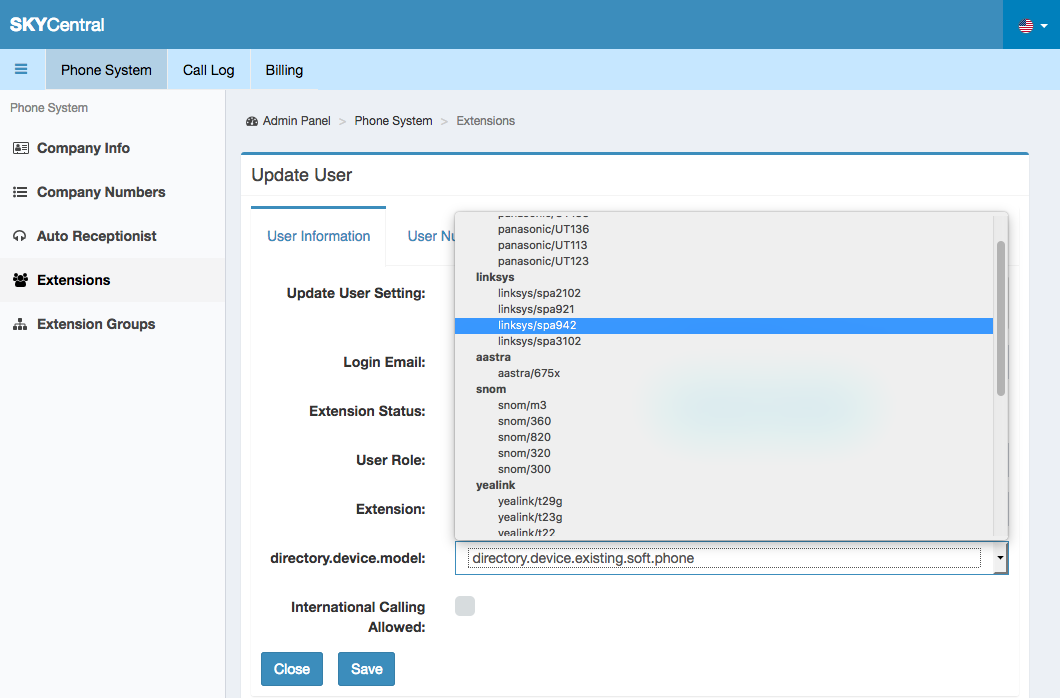Go to Phone System breadcrumb link
This screenshot has width=1060, height=698.
[x=393, y=121]
